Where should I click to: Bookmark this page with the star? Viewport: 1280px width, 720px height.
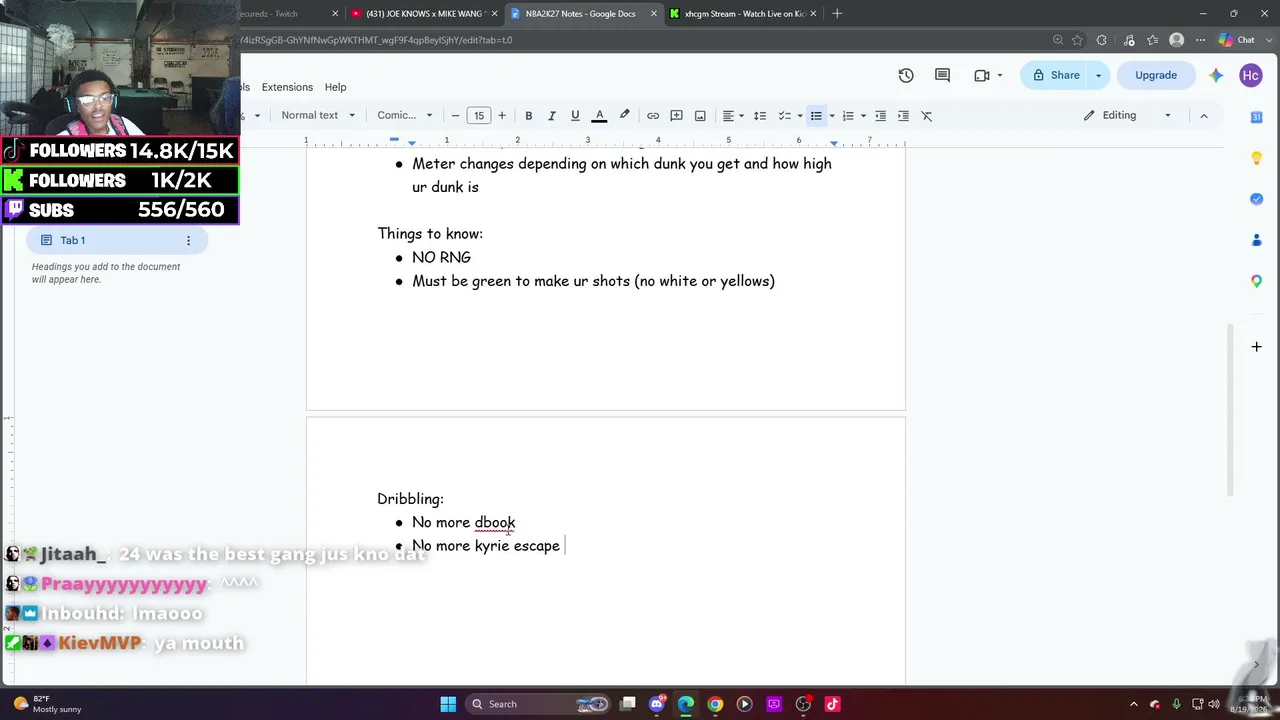[1077, 40]
